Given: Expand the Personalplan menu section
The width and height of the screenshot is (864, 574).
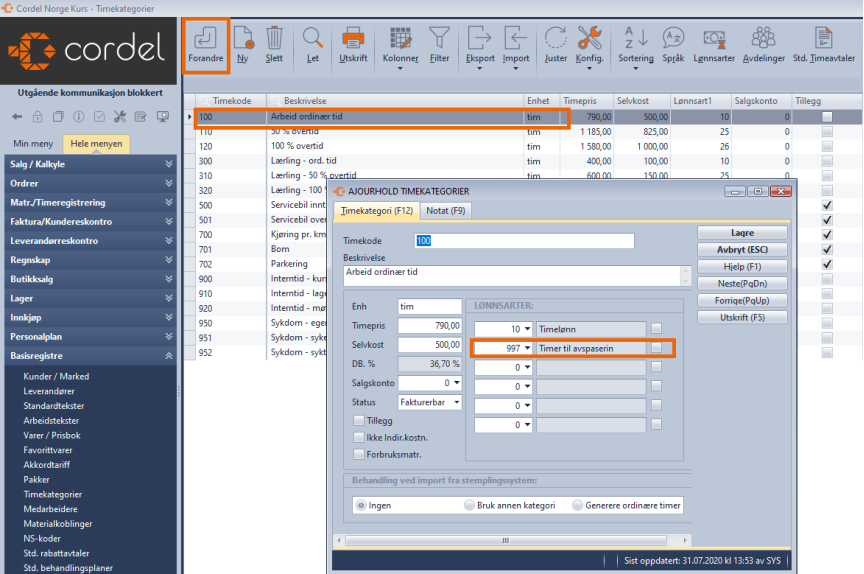Looking at the screenshot, I should [x=90, y=337].
